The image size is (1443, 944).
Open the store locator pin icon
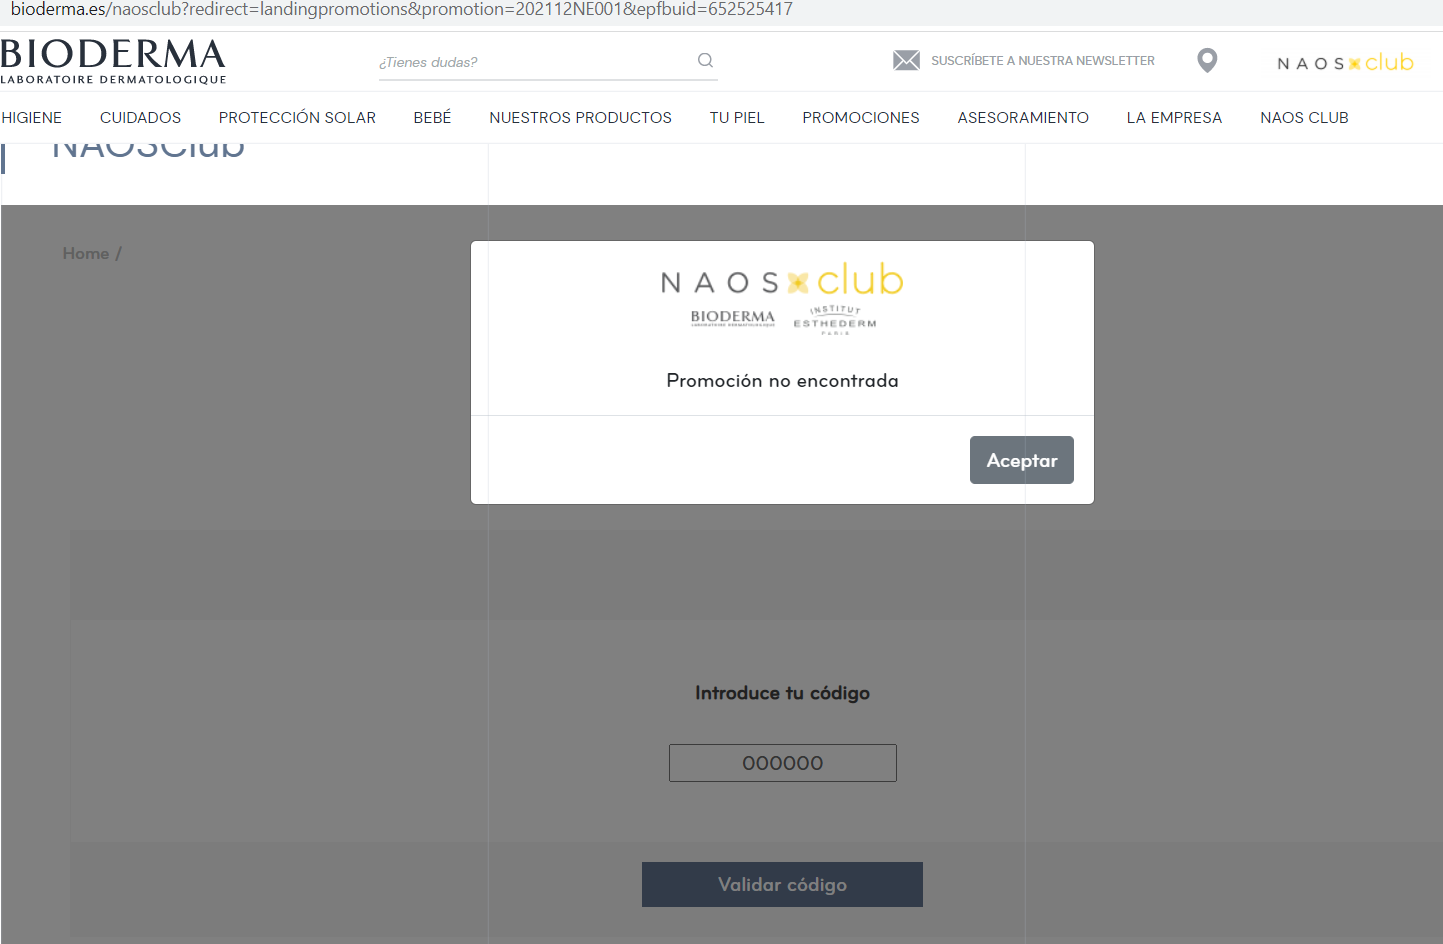click(x=1207, y=61)
